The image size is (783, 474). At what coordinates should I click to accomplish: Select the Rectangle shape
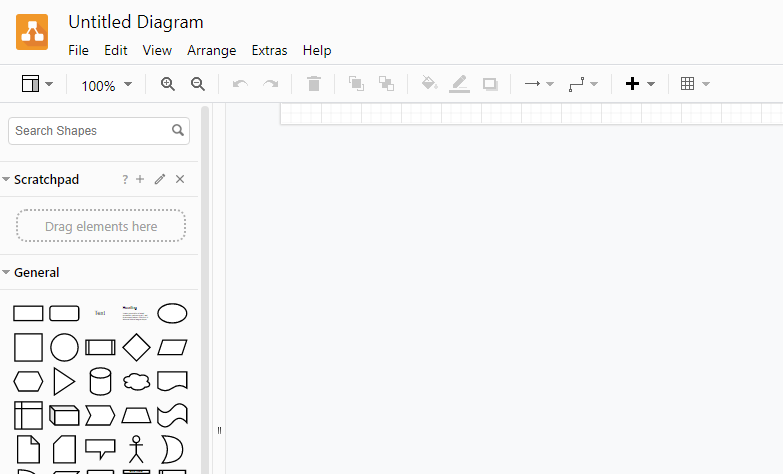pos(28,313)
